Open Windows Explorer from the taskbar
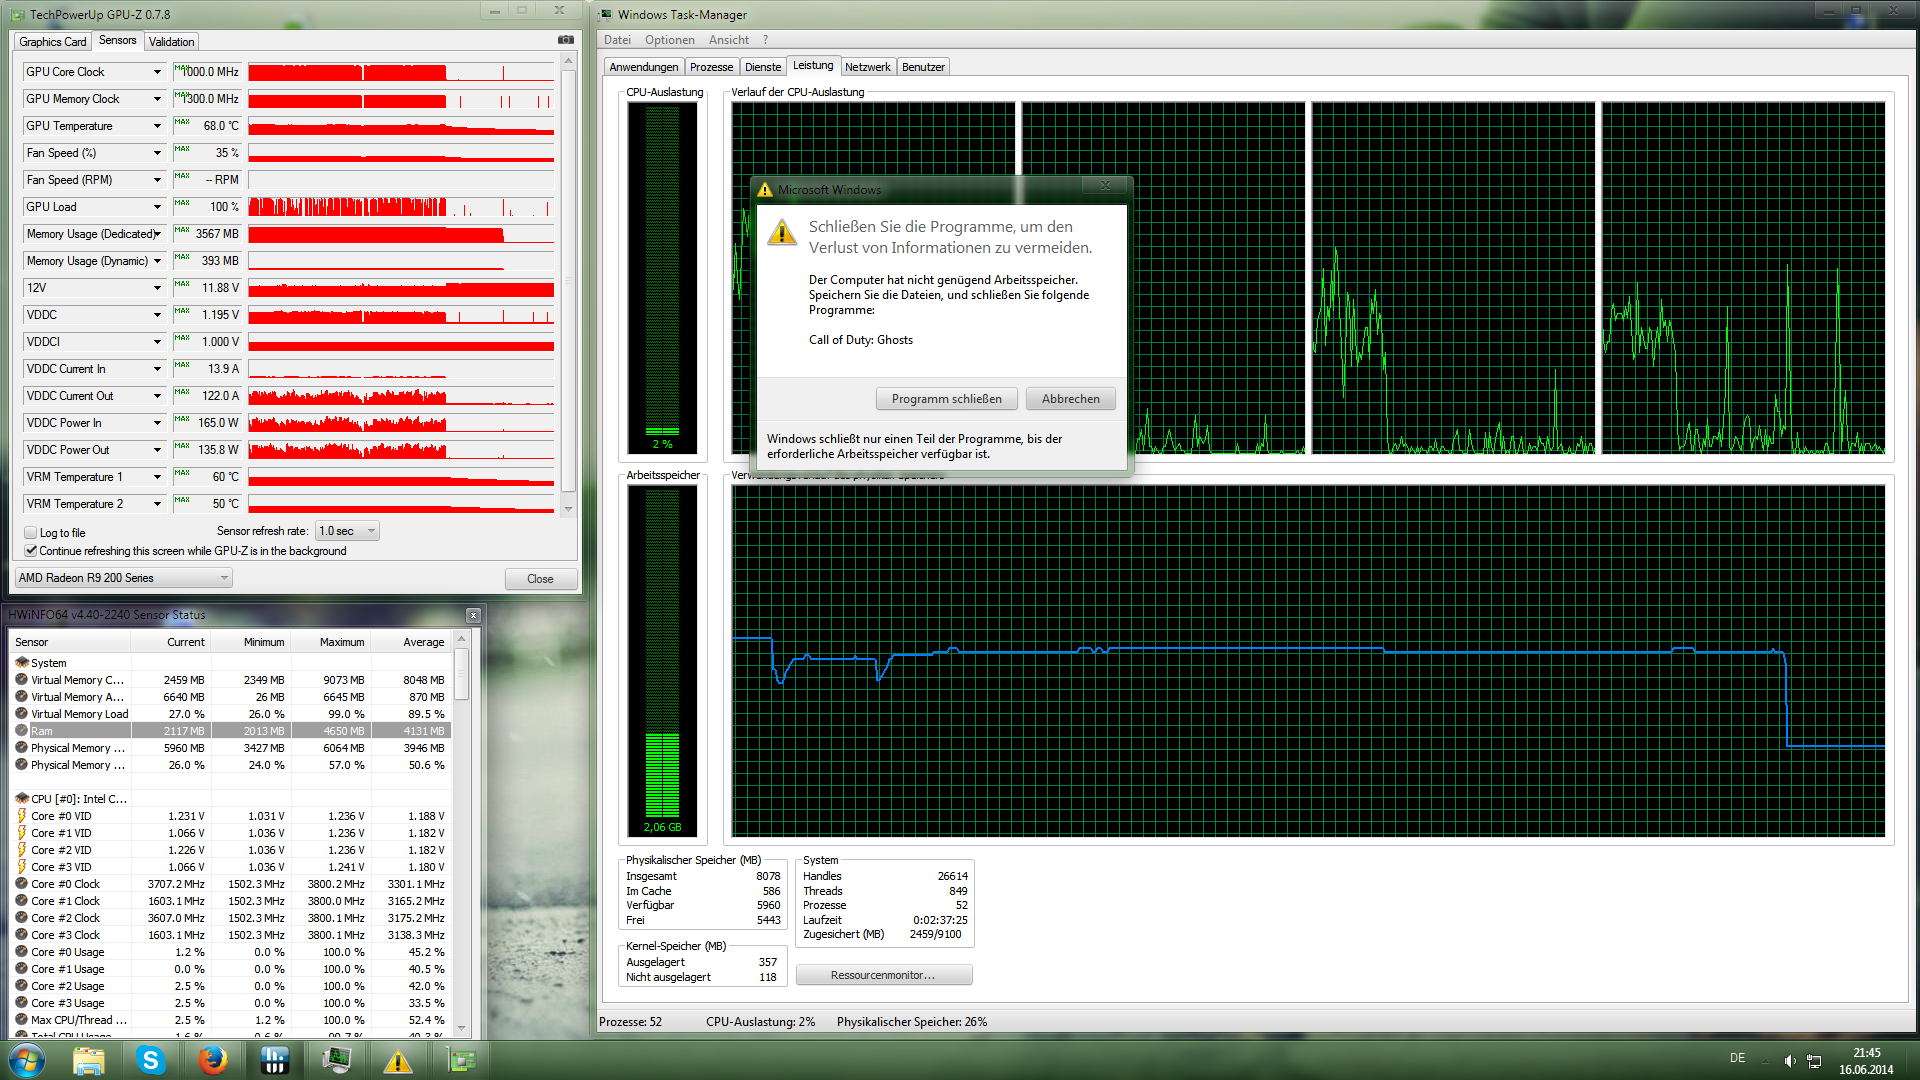Screen dimensions: 1920x1080 coord(89,1060)
